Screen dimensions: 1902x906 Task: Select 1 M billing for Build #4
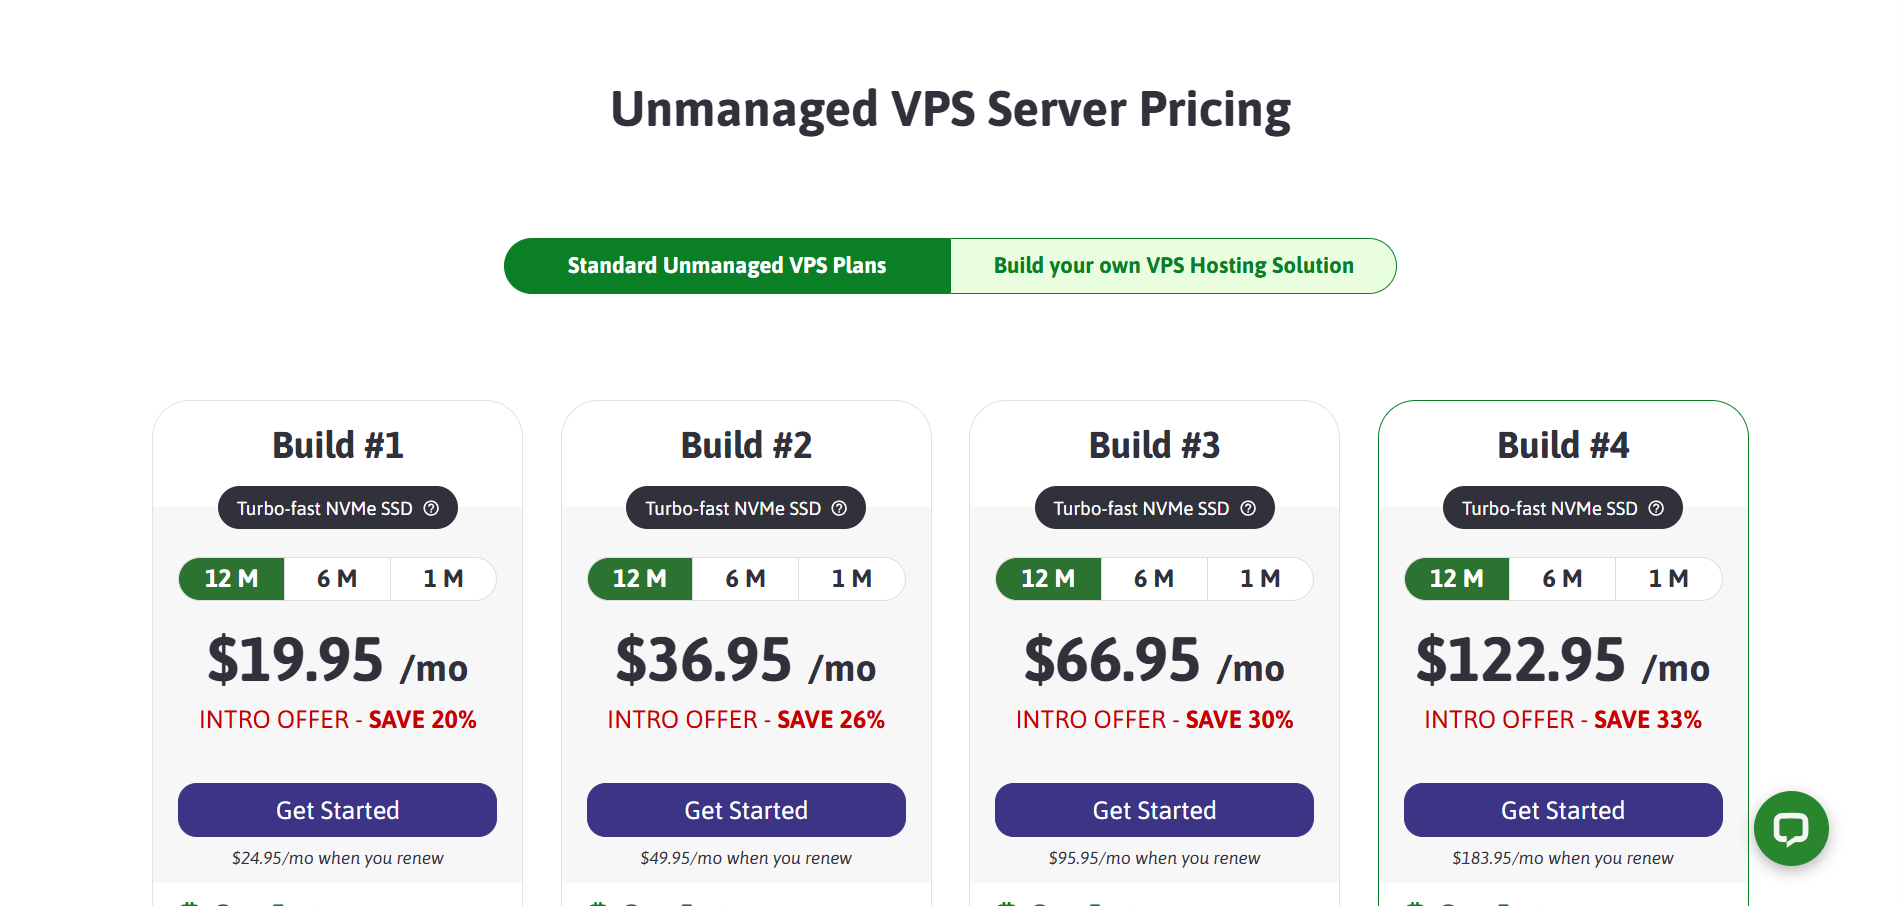point(1668,579)
